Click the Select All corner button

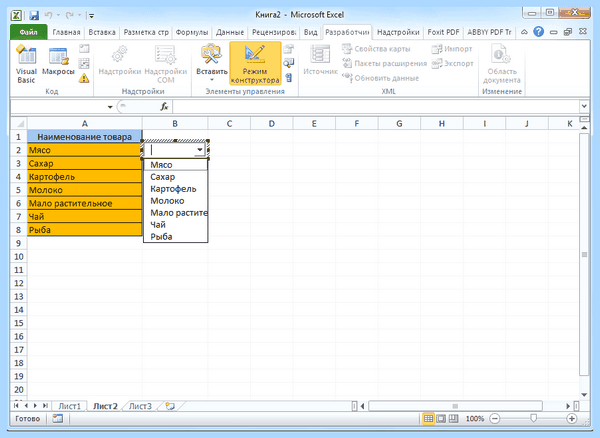pyautogui.click(x=19, y=124)
